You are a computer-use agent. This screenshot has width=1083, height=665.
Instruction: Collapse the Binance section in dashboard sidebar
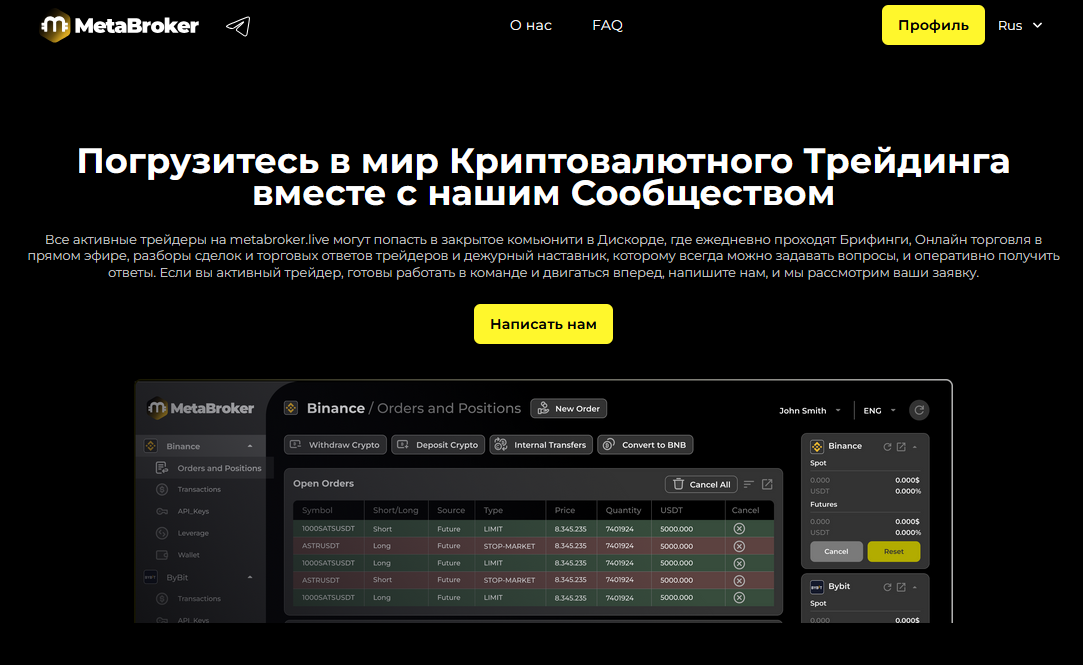250,446
